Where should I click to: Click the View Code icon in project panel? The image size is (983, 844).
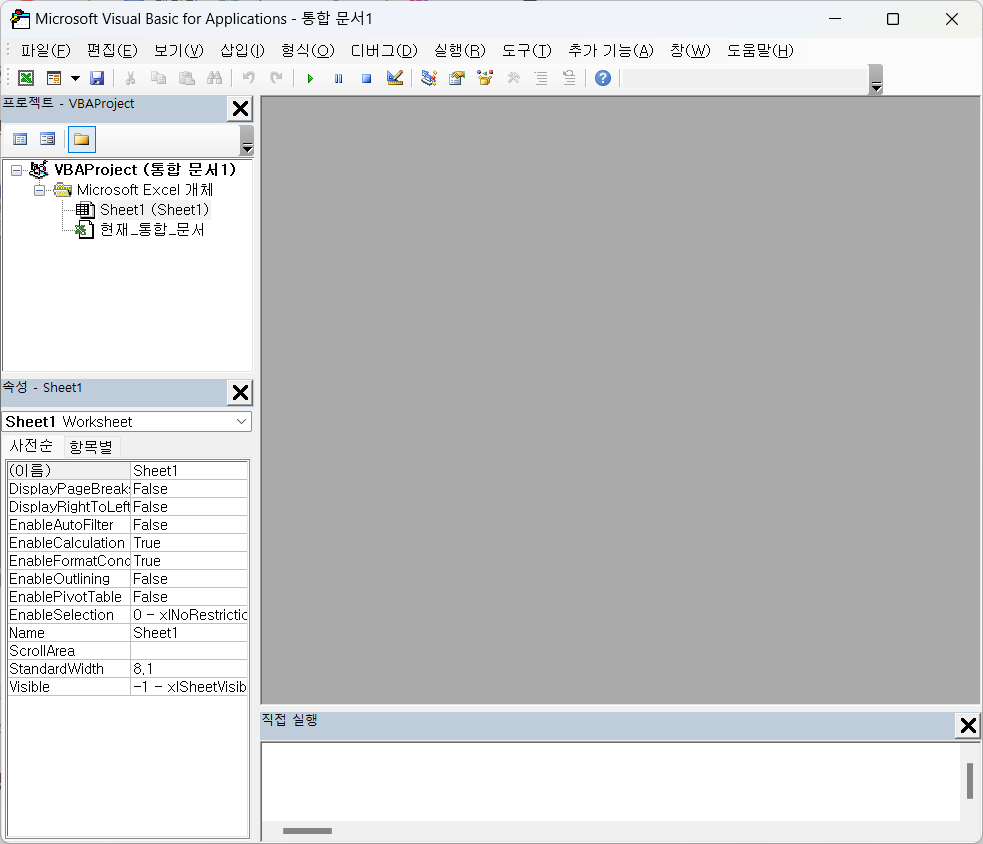click(20, 139)
